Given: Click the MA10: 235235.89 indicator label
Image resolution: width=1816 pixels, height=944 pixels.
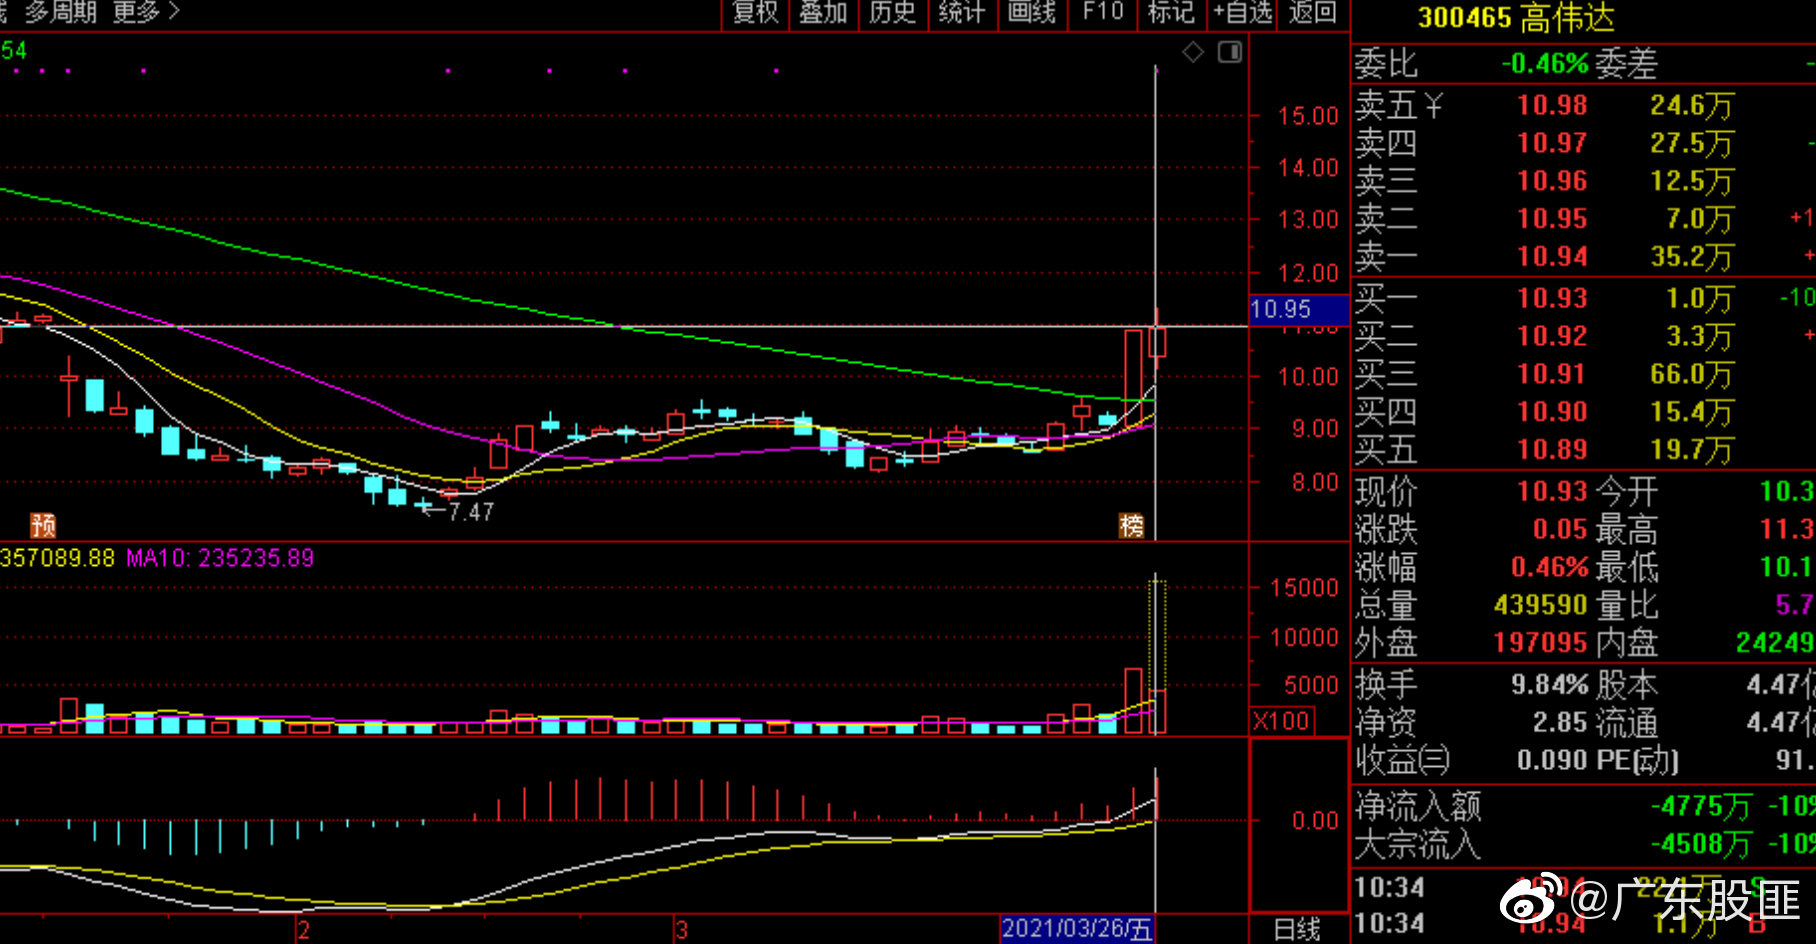Looking at the screenshot, I should click(220, 558).
